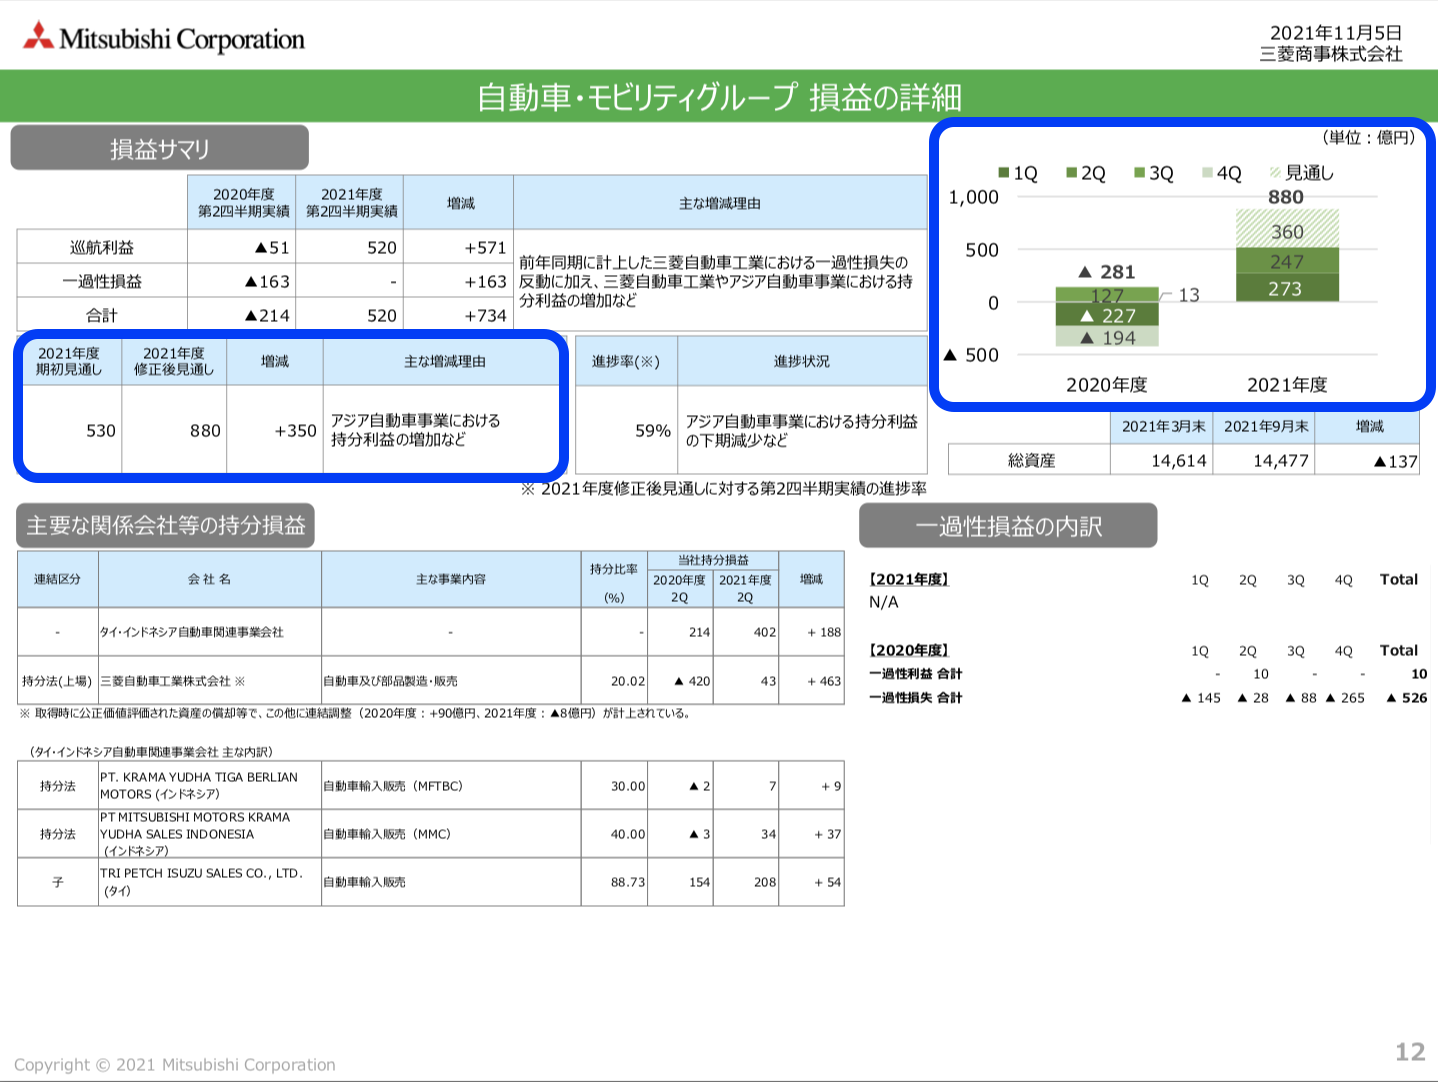Click the 88.73 ownership ratio

tap(628, 882)
